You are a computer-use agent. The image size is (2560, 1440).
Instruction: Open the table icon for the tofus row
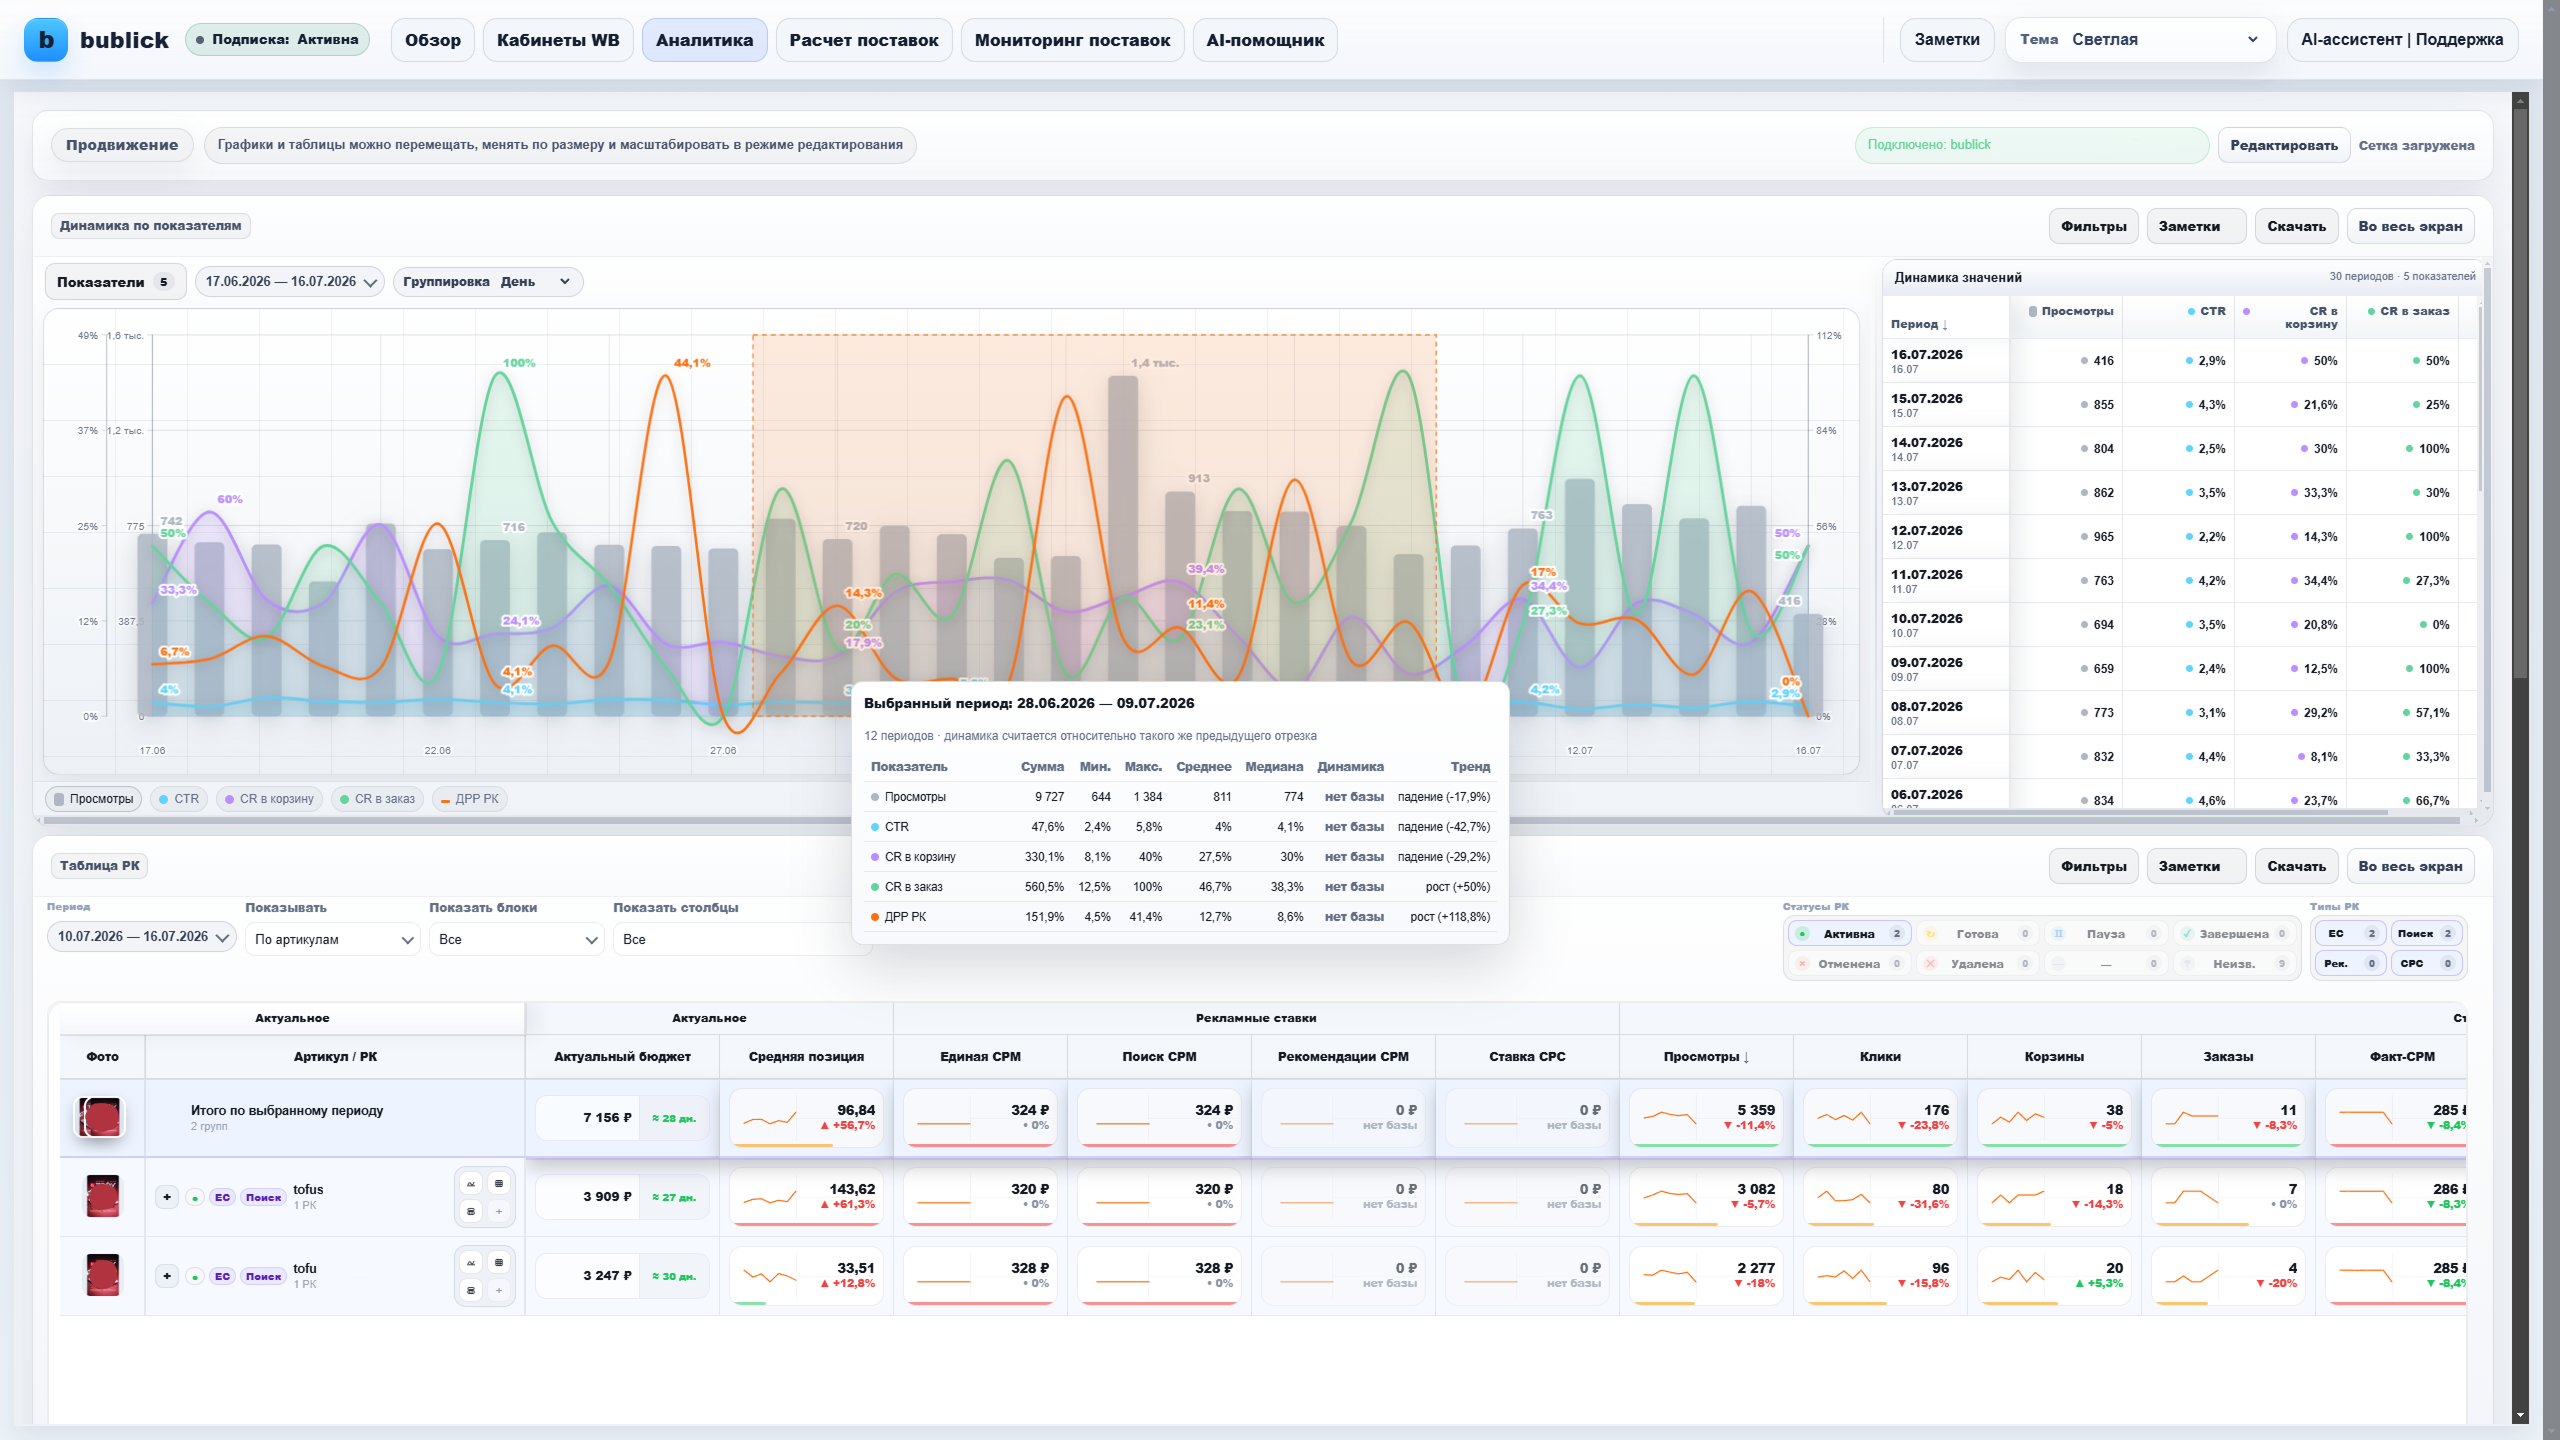click(x=499, y=1183)
